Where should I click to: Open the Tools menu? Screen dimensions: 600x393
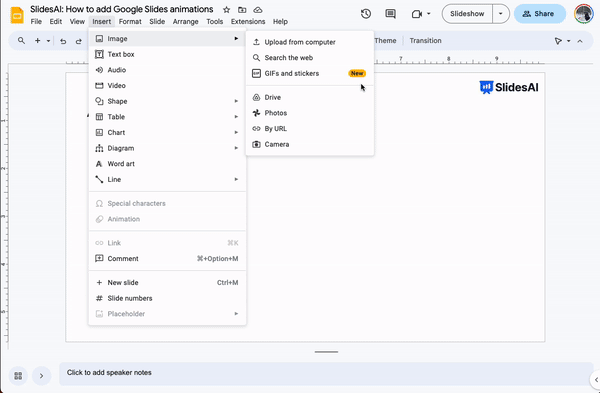click(215, 22)
